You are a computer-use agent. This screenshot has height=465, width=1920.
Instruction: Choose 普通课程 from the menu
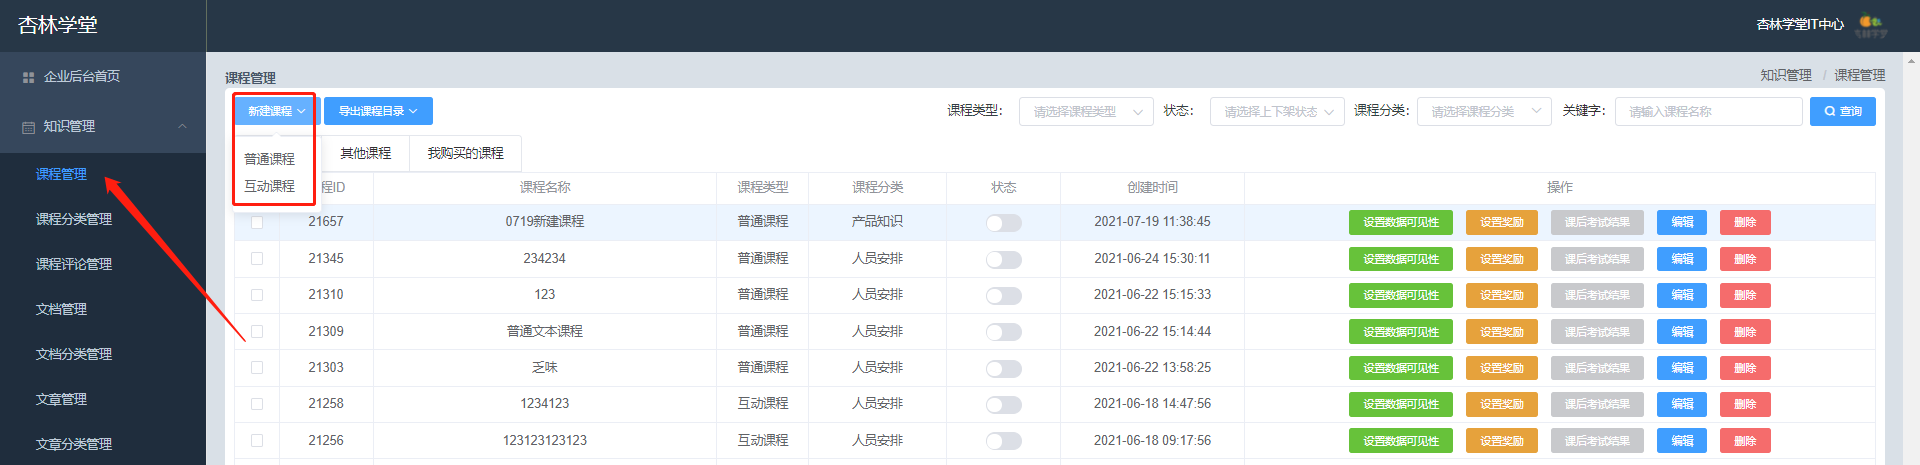(x=270, y=159)
